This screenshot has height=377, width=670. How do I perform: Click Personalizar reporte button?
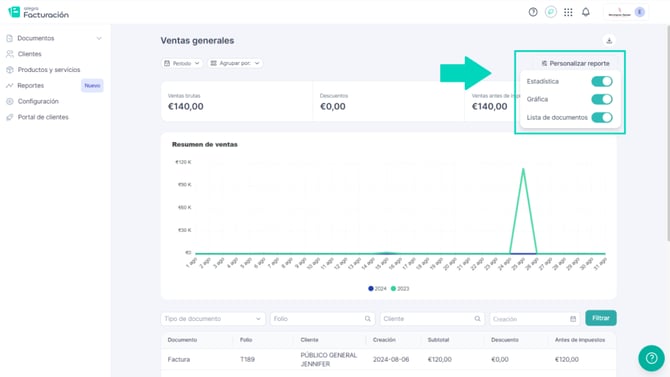coord(575,63)
